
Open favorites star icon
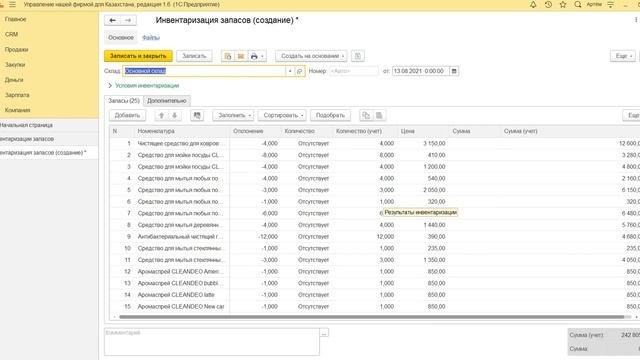click(x=563, y=4)
